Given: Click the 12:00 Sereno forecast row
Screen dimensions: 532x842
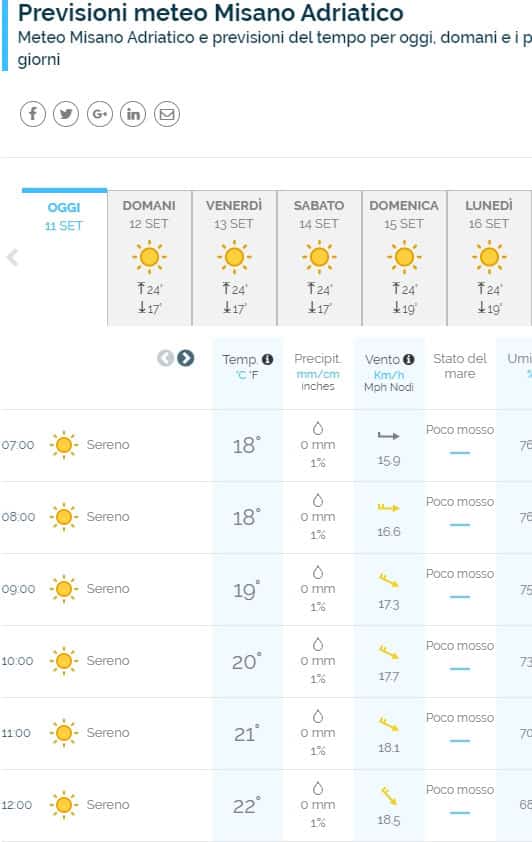Looking at the screenshot, I should pos(266,805).
